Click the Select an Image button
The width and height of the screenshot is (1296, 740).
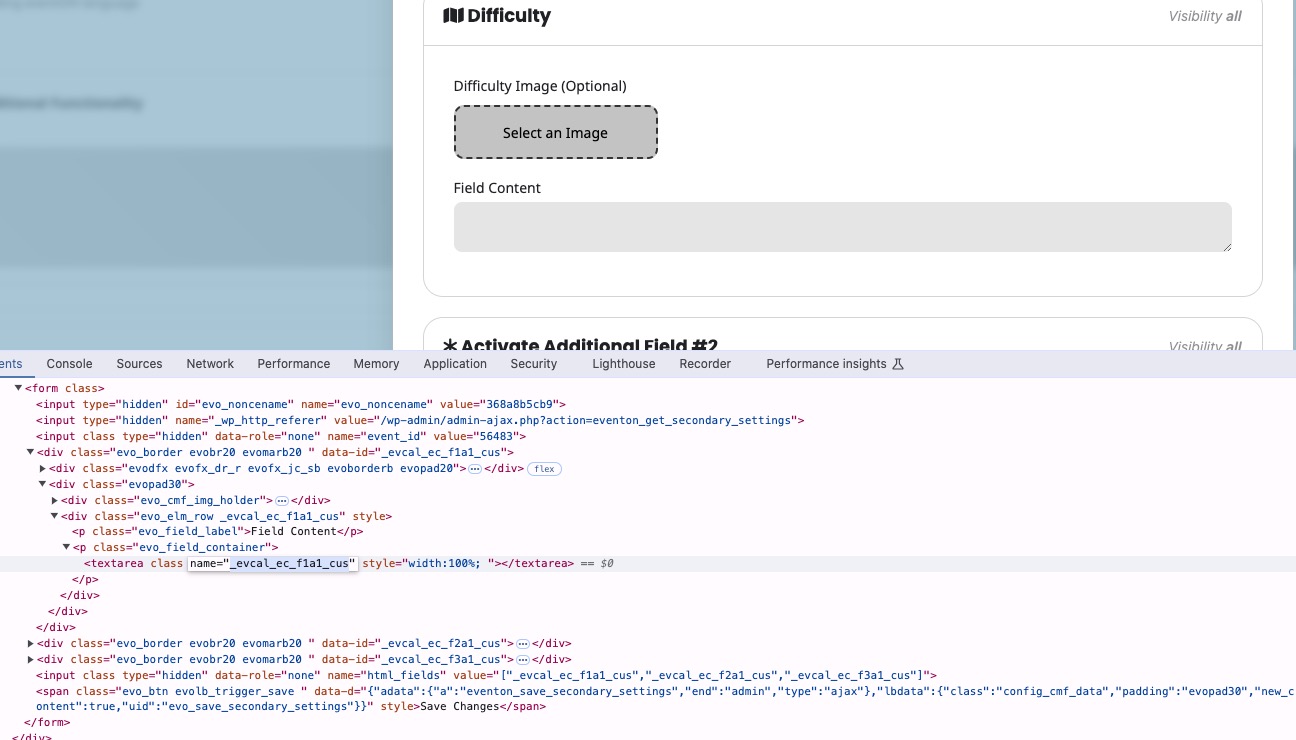pyautogui.click(x=556, y=132)
